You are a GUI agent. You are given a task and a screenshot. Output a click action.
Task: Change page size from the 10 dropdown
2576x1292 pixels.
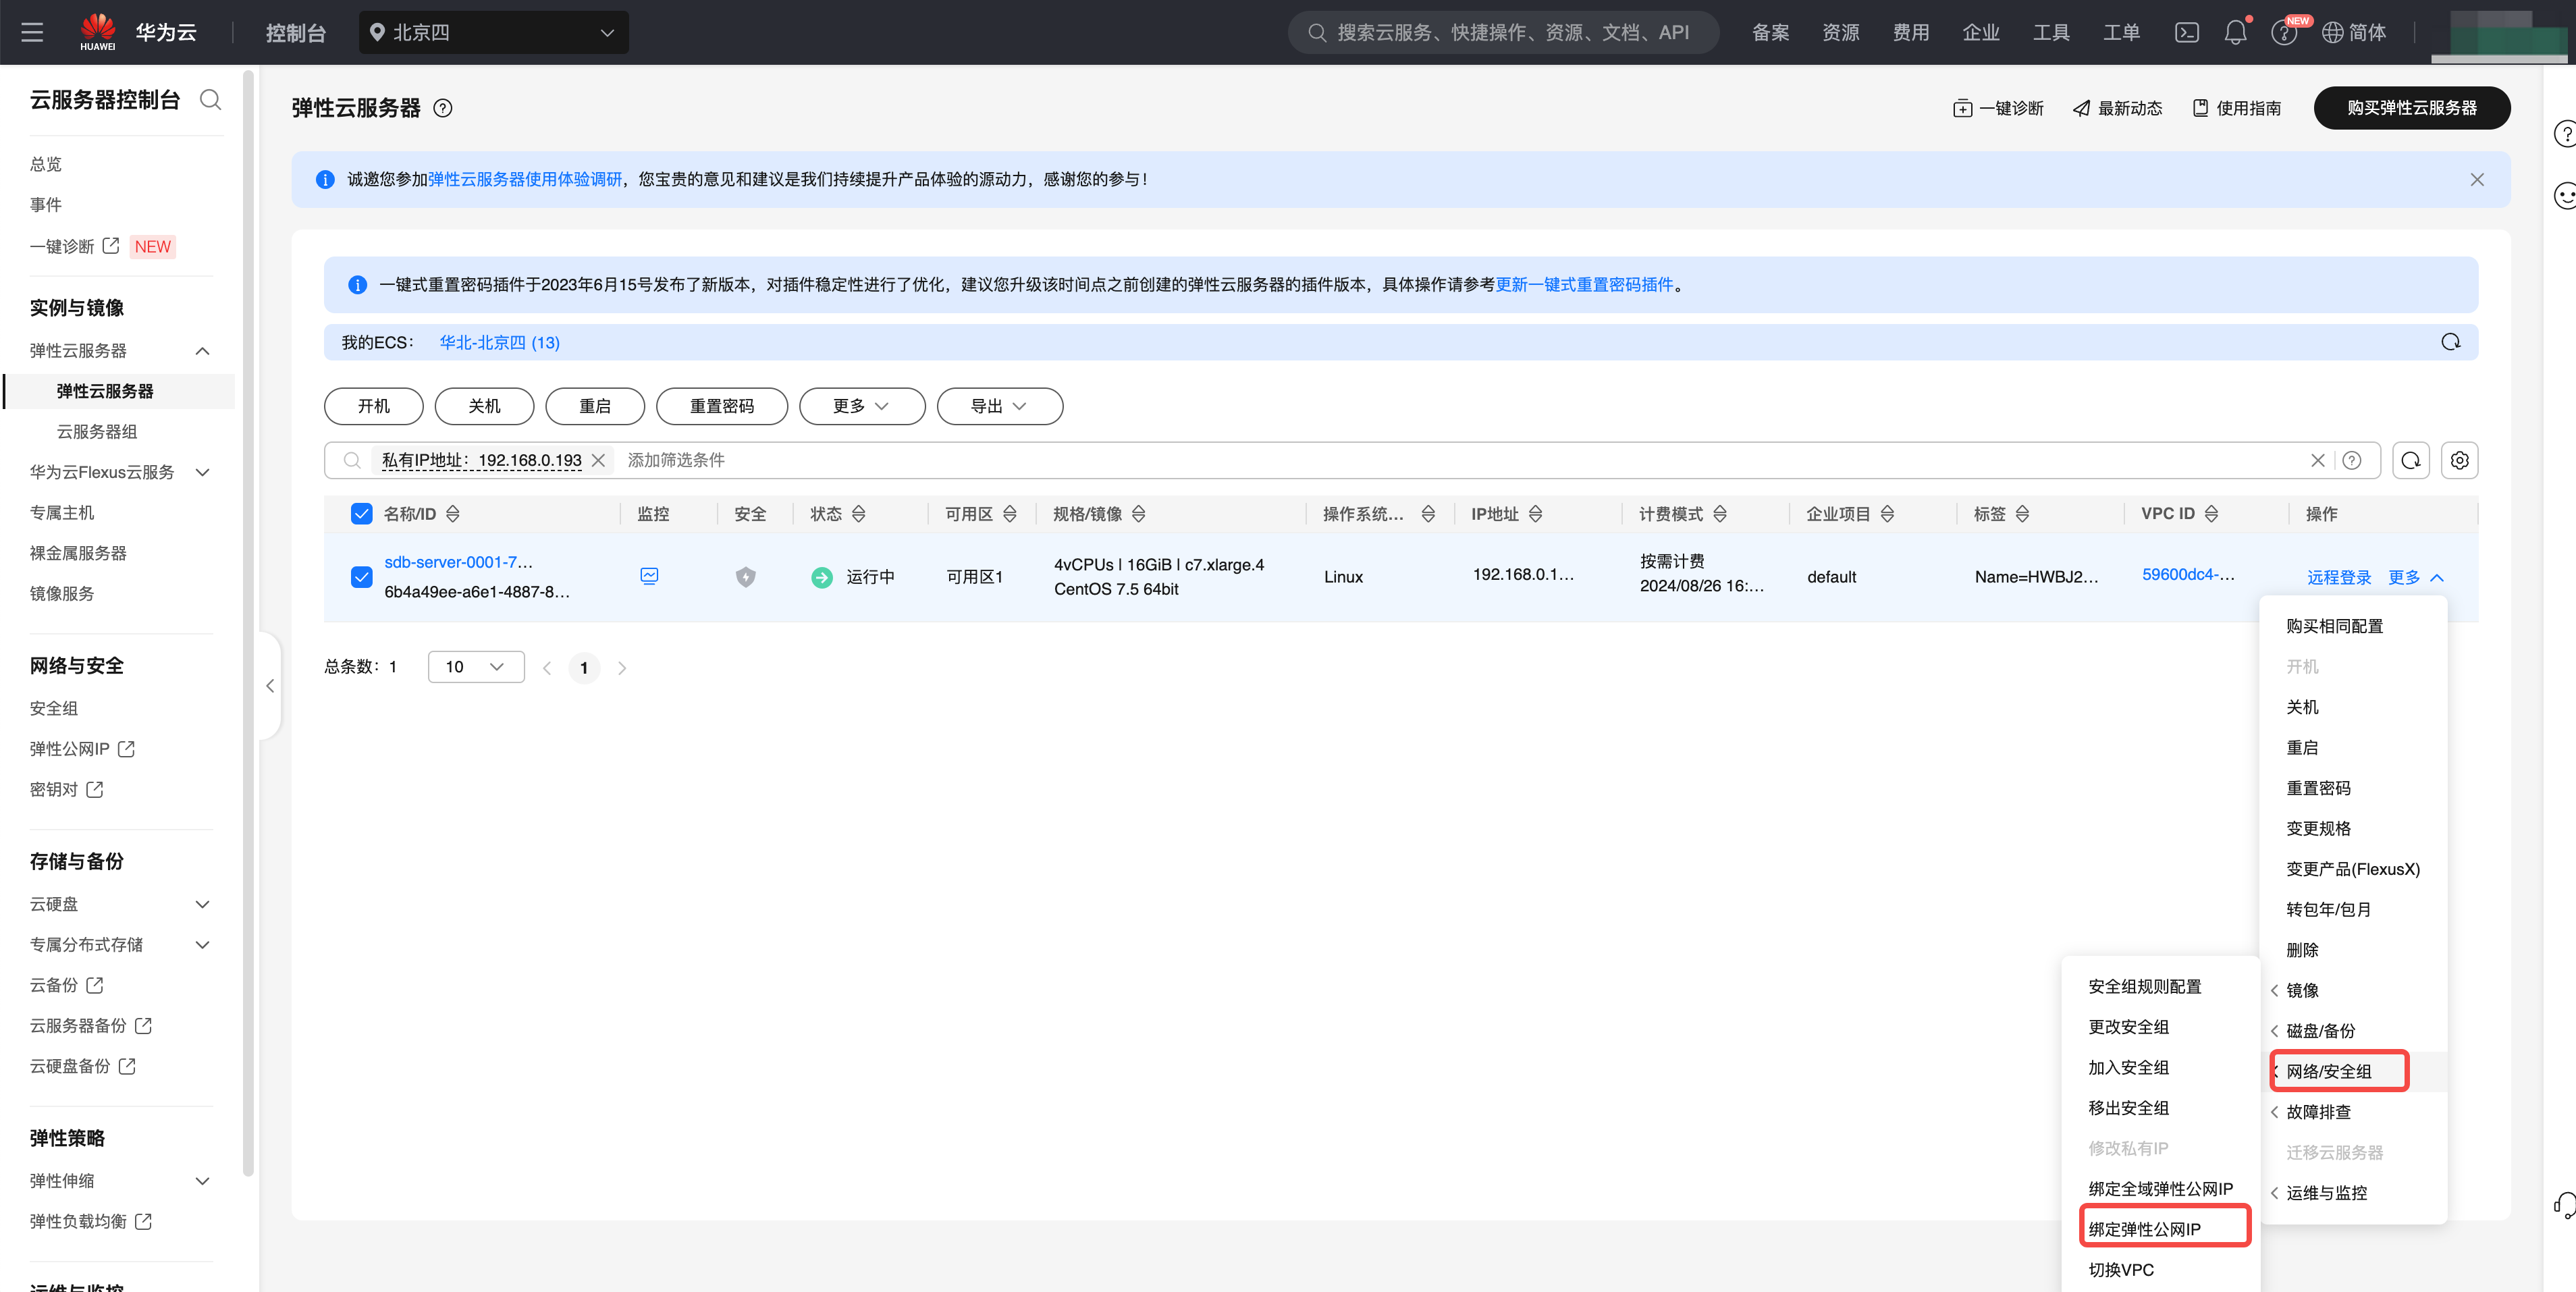pyautogui.click(x=476, y=667)
